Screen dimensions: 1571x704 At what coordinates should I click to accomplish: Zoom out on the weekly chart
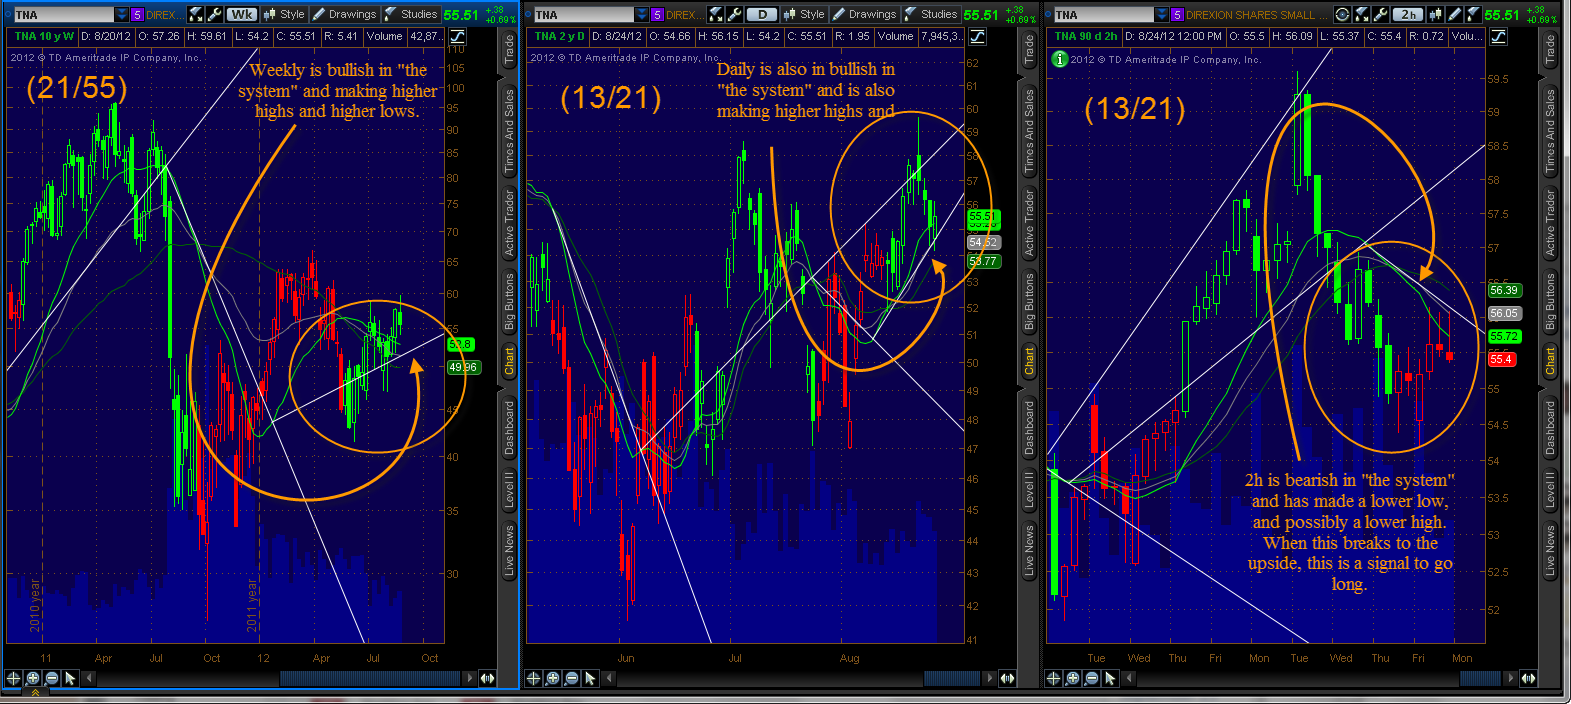pyautogui.click(x=52, y=678)
